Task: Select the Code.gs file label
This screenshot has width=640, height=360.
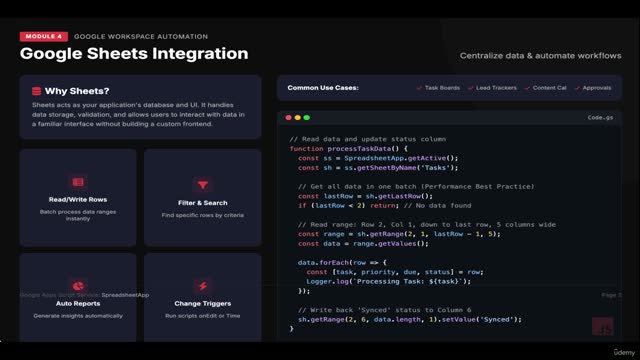Action: click(600, 118)
